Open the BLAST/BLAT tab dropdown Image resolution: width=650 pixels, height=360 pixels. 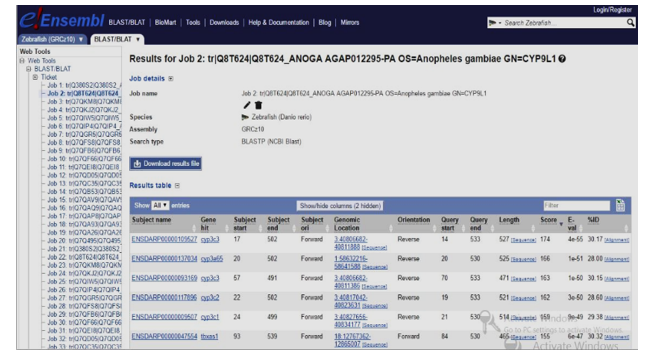(x=138, y=39)
